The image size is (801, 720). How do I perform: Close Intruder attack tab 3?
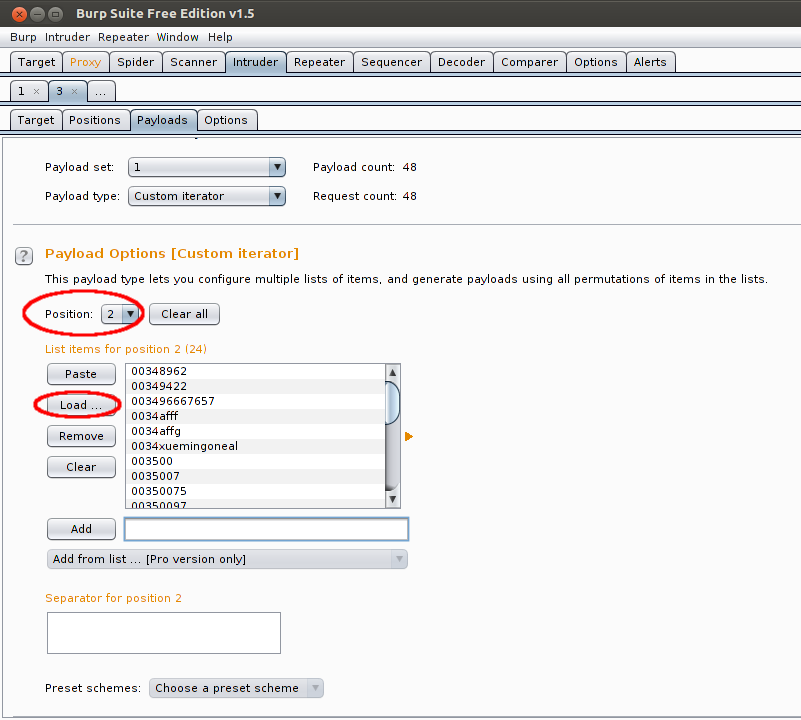[x=75, y=91]
